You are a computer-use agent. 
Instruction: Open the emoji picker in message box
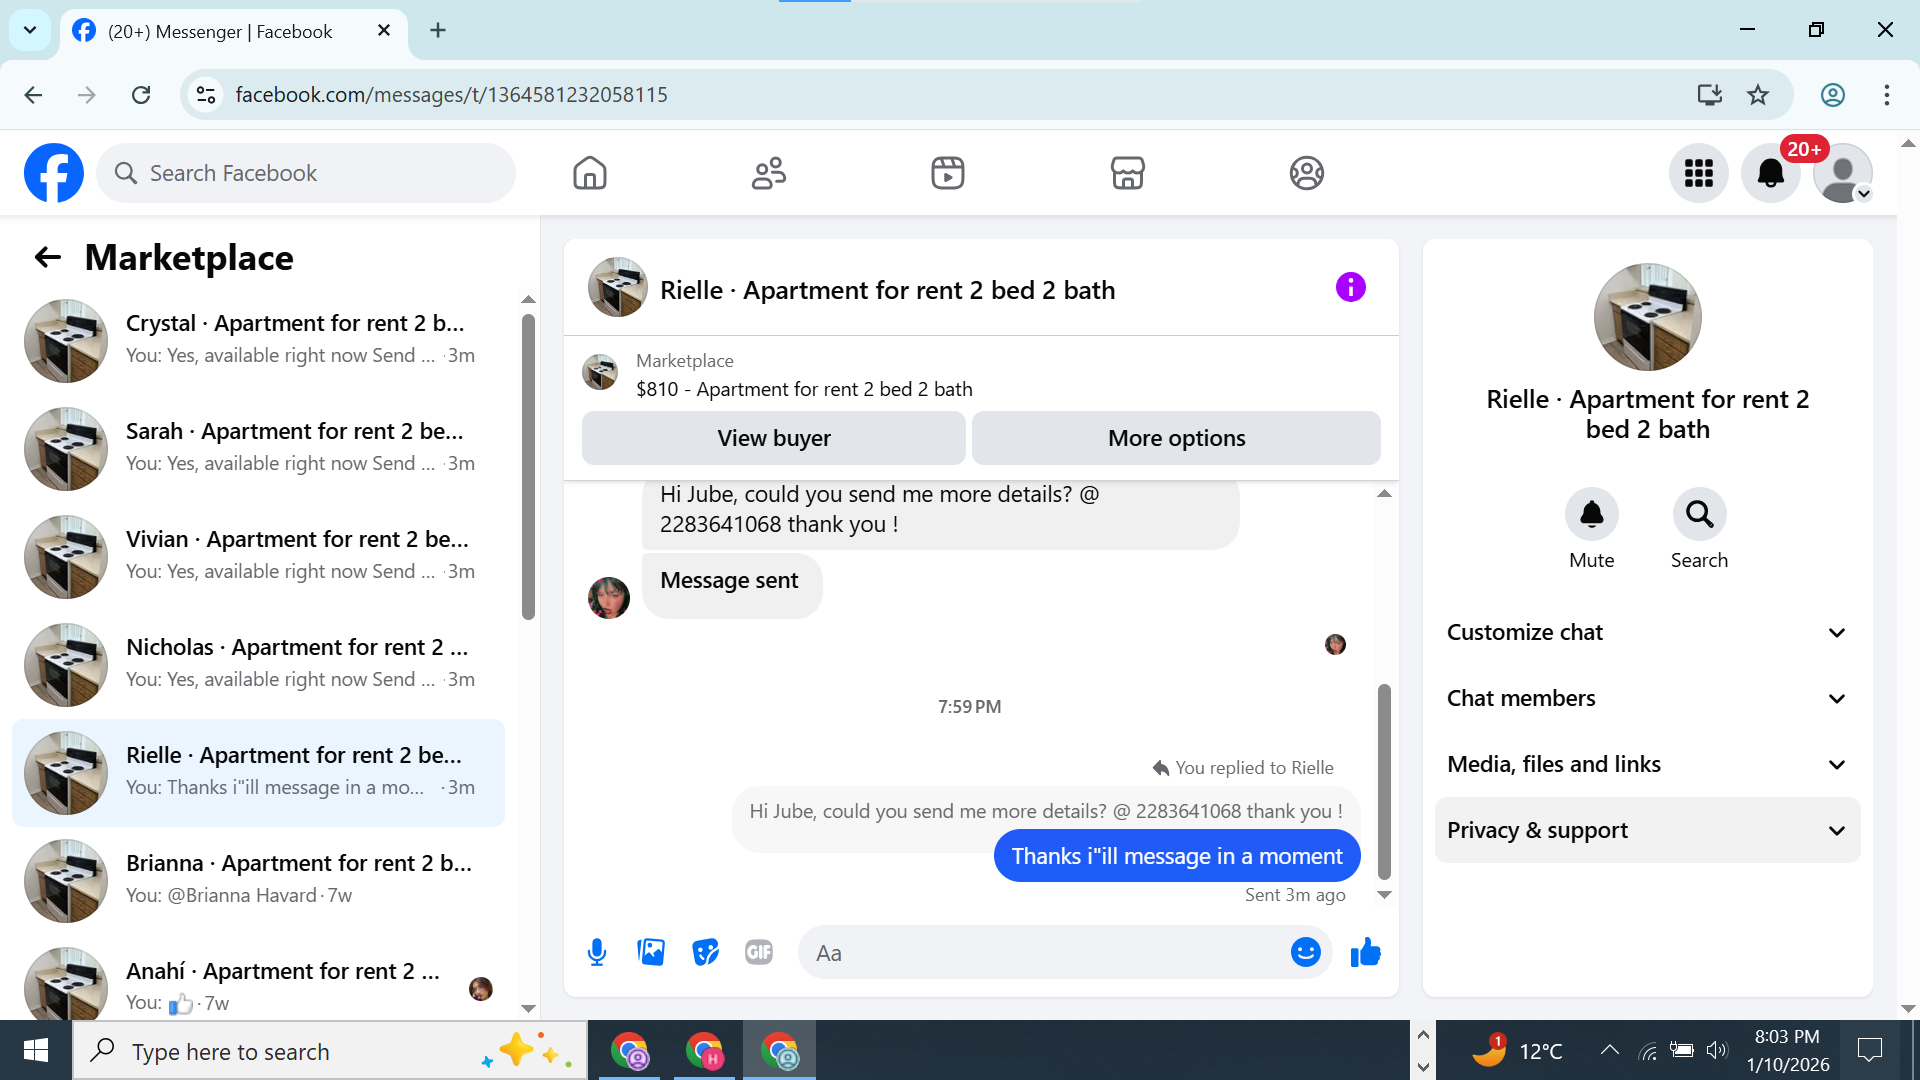[1305, 952]
